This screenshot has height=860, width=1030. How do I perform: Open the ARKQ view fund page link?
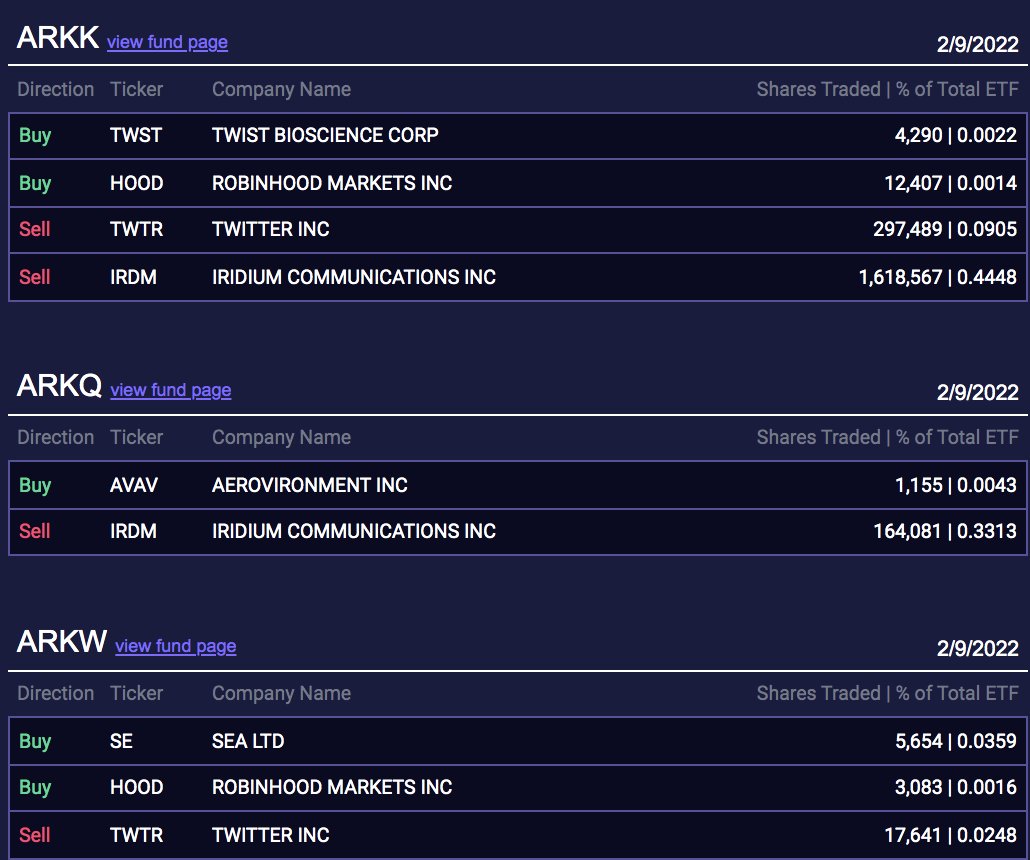coord(171,390)
